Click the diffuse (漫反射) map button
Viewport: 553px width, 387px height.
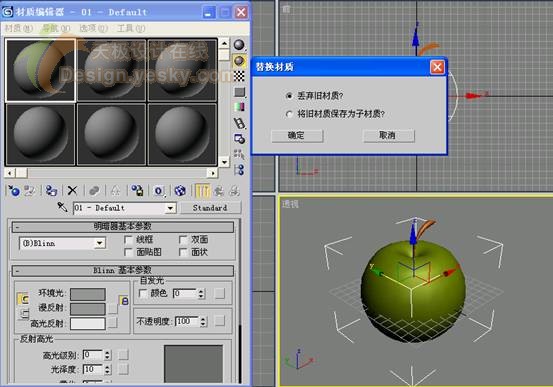click(113, 309)
